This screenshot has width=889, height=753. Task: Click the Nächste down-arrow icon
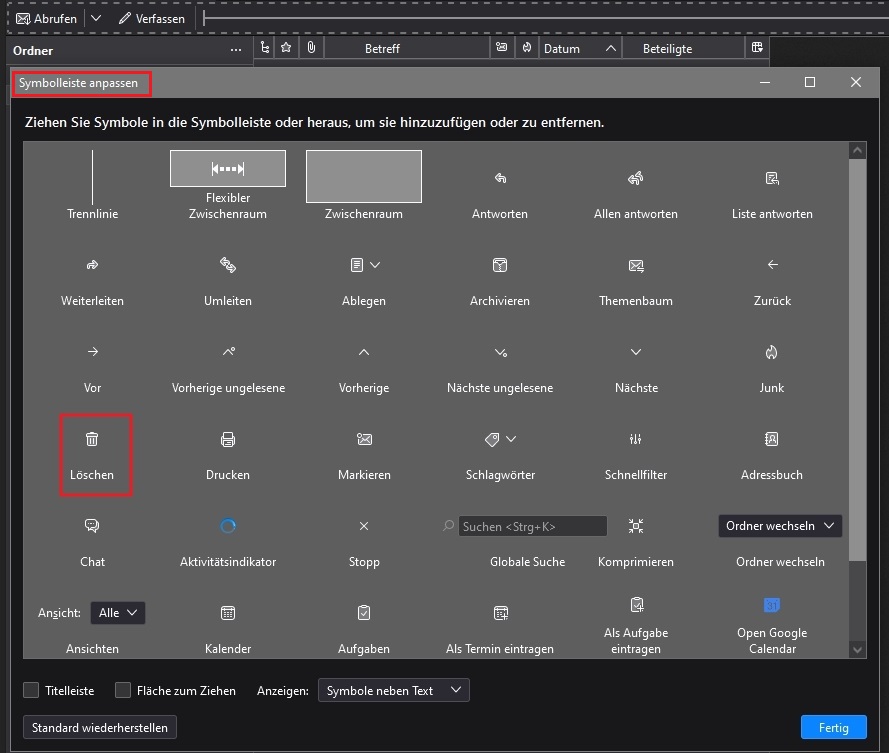[x=636, y=352]
